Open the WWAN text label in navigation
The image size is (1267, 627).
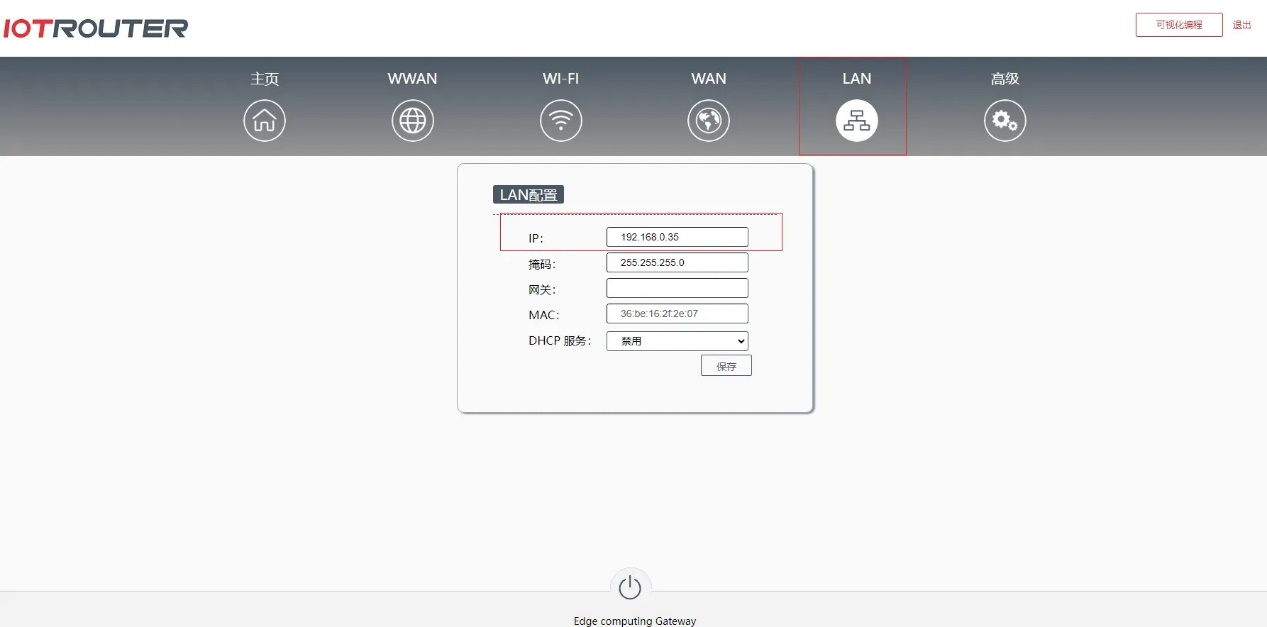(412, 79)
